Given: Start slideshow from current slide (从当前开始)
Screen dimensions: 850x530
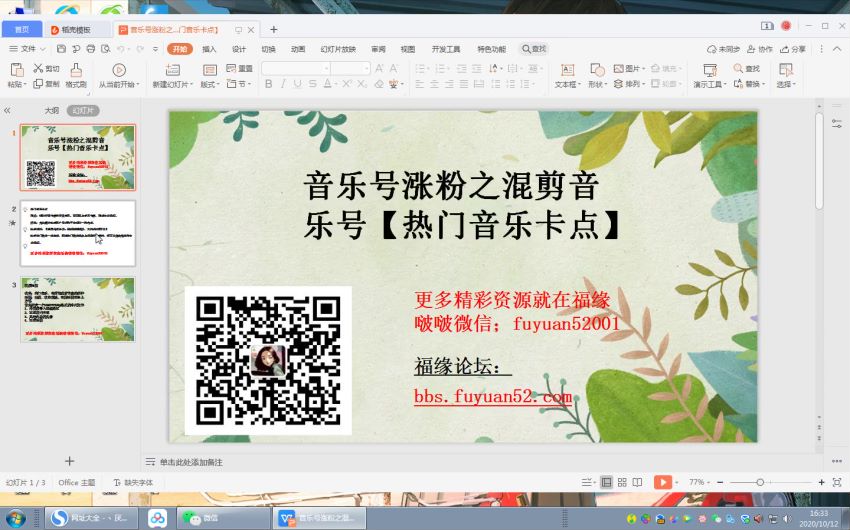Looking at the screenshot, I should [119, 70].
